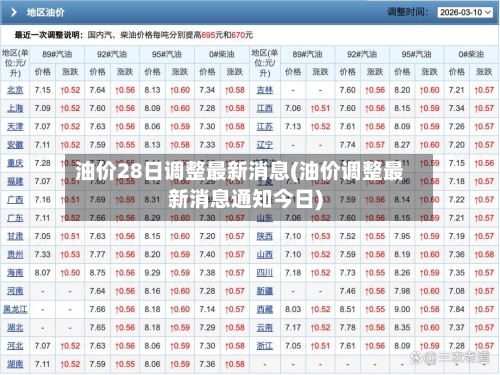This screenshot has height=375, width=500.
Task: Open the 重庆 region link
Action: click(15, 163)
